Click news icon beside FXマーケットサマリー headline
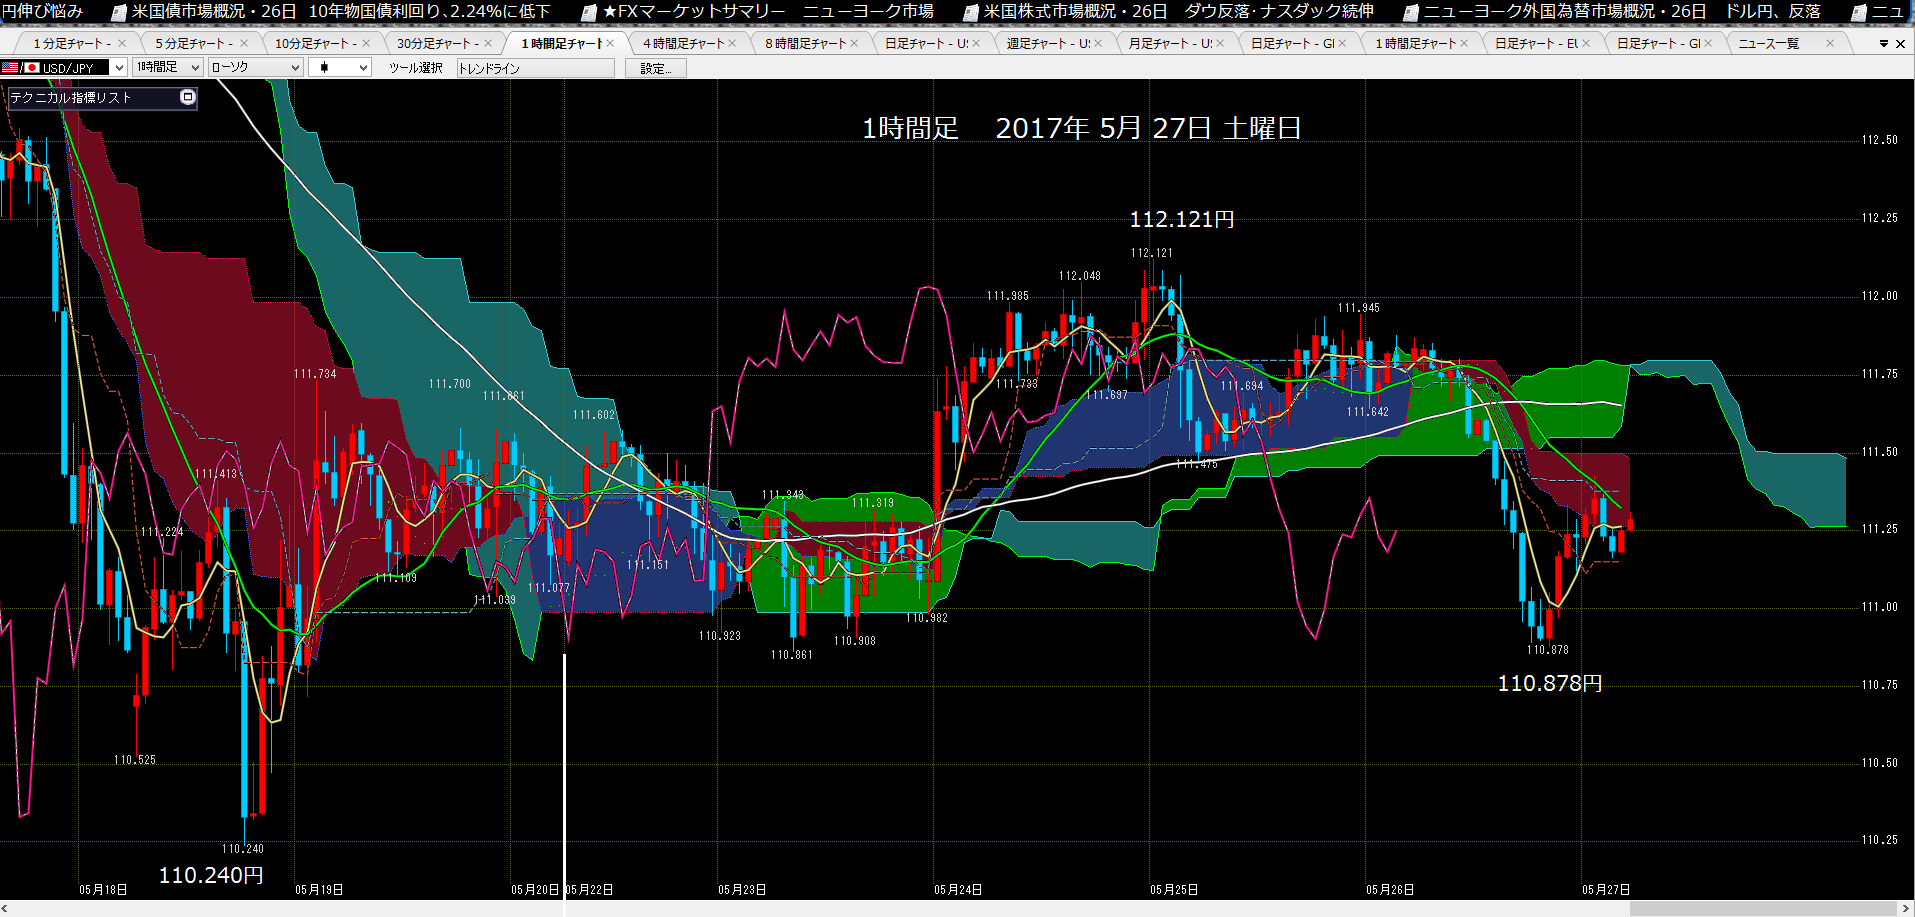The width and height of the screenshot is (1915, 917). [589, 12]
